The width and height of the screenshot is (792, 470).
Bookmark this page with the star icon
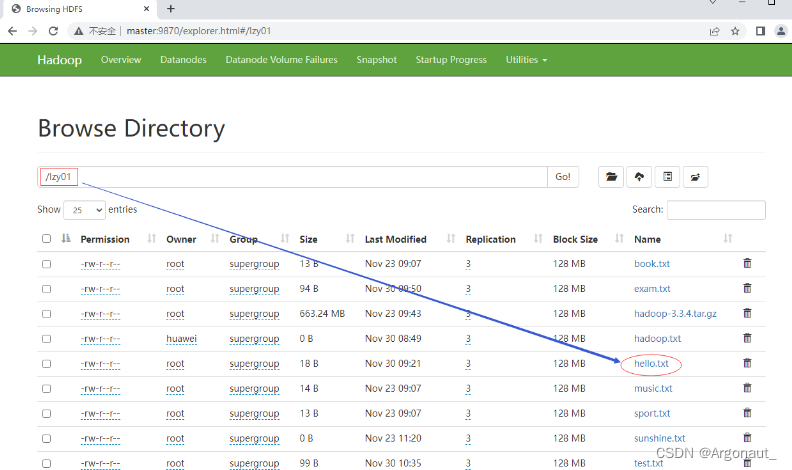[x=735, y=31]
